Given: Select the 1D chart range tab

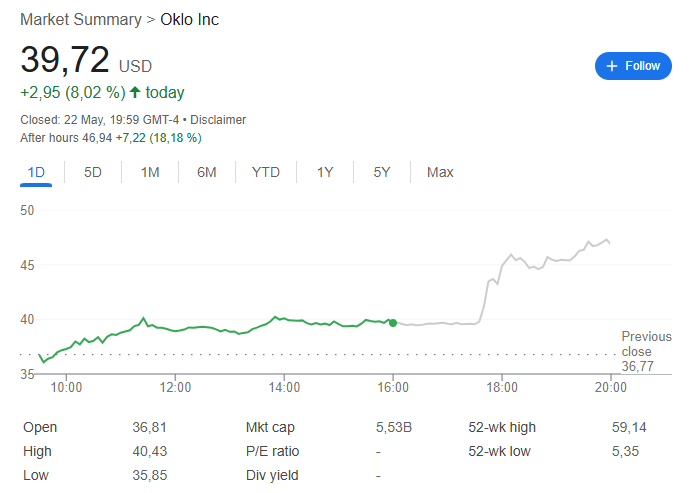Looking at the screenshot, I should pos(37,172).
